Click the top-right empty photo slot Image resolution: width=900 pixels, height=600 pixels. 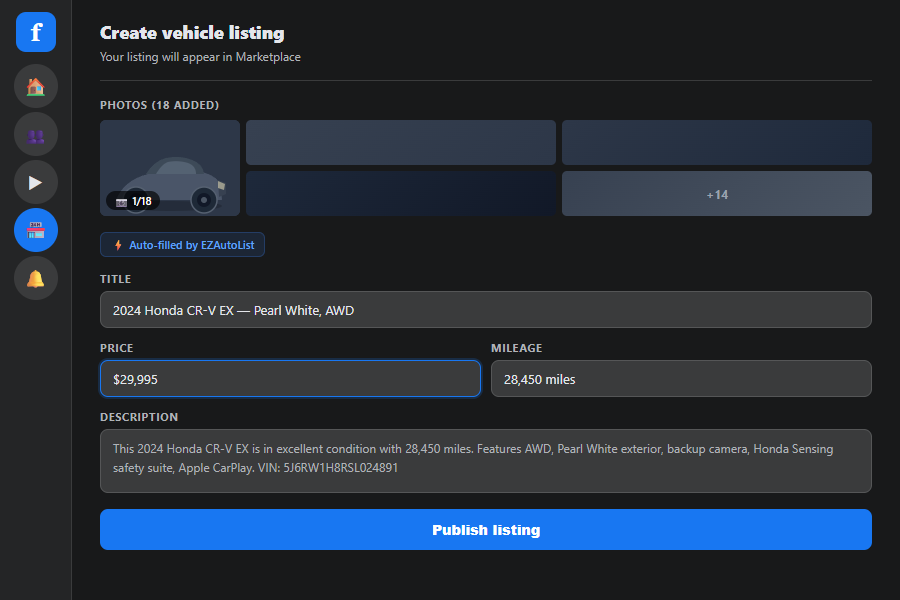716,142
